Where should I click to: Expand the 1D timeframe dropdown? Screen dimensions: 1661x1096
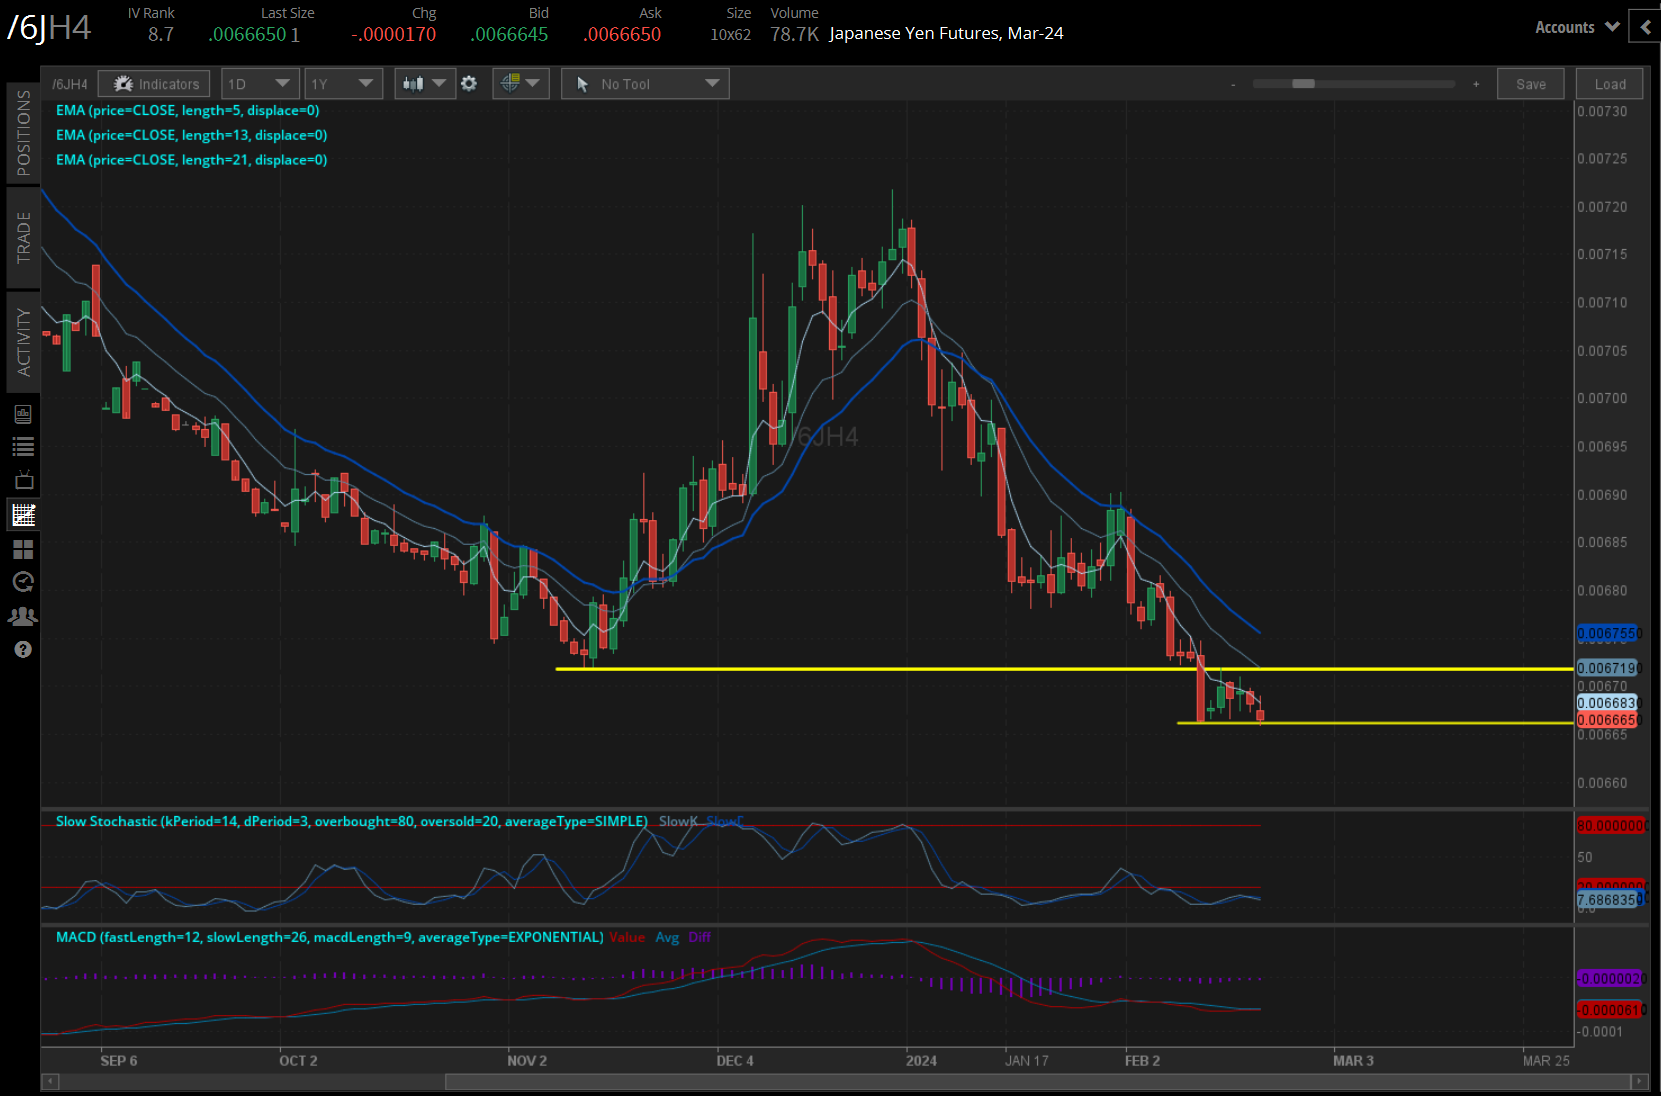(x=260, y=83)
